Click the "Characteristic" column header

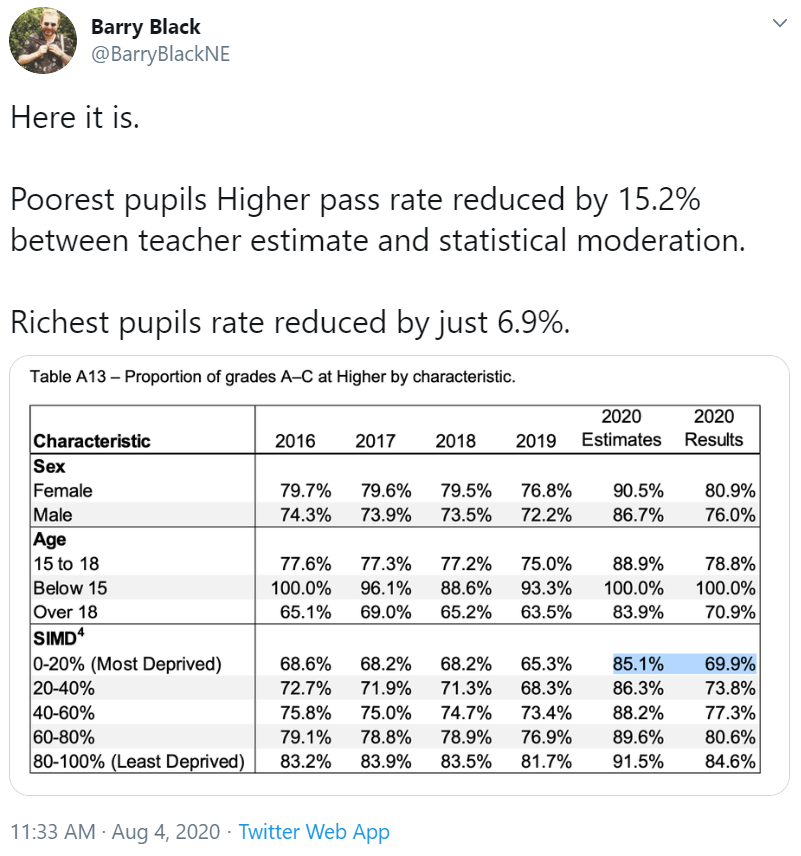click(x=92, y=441)
